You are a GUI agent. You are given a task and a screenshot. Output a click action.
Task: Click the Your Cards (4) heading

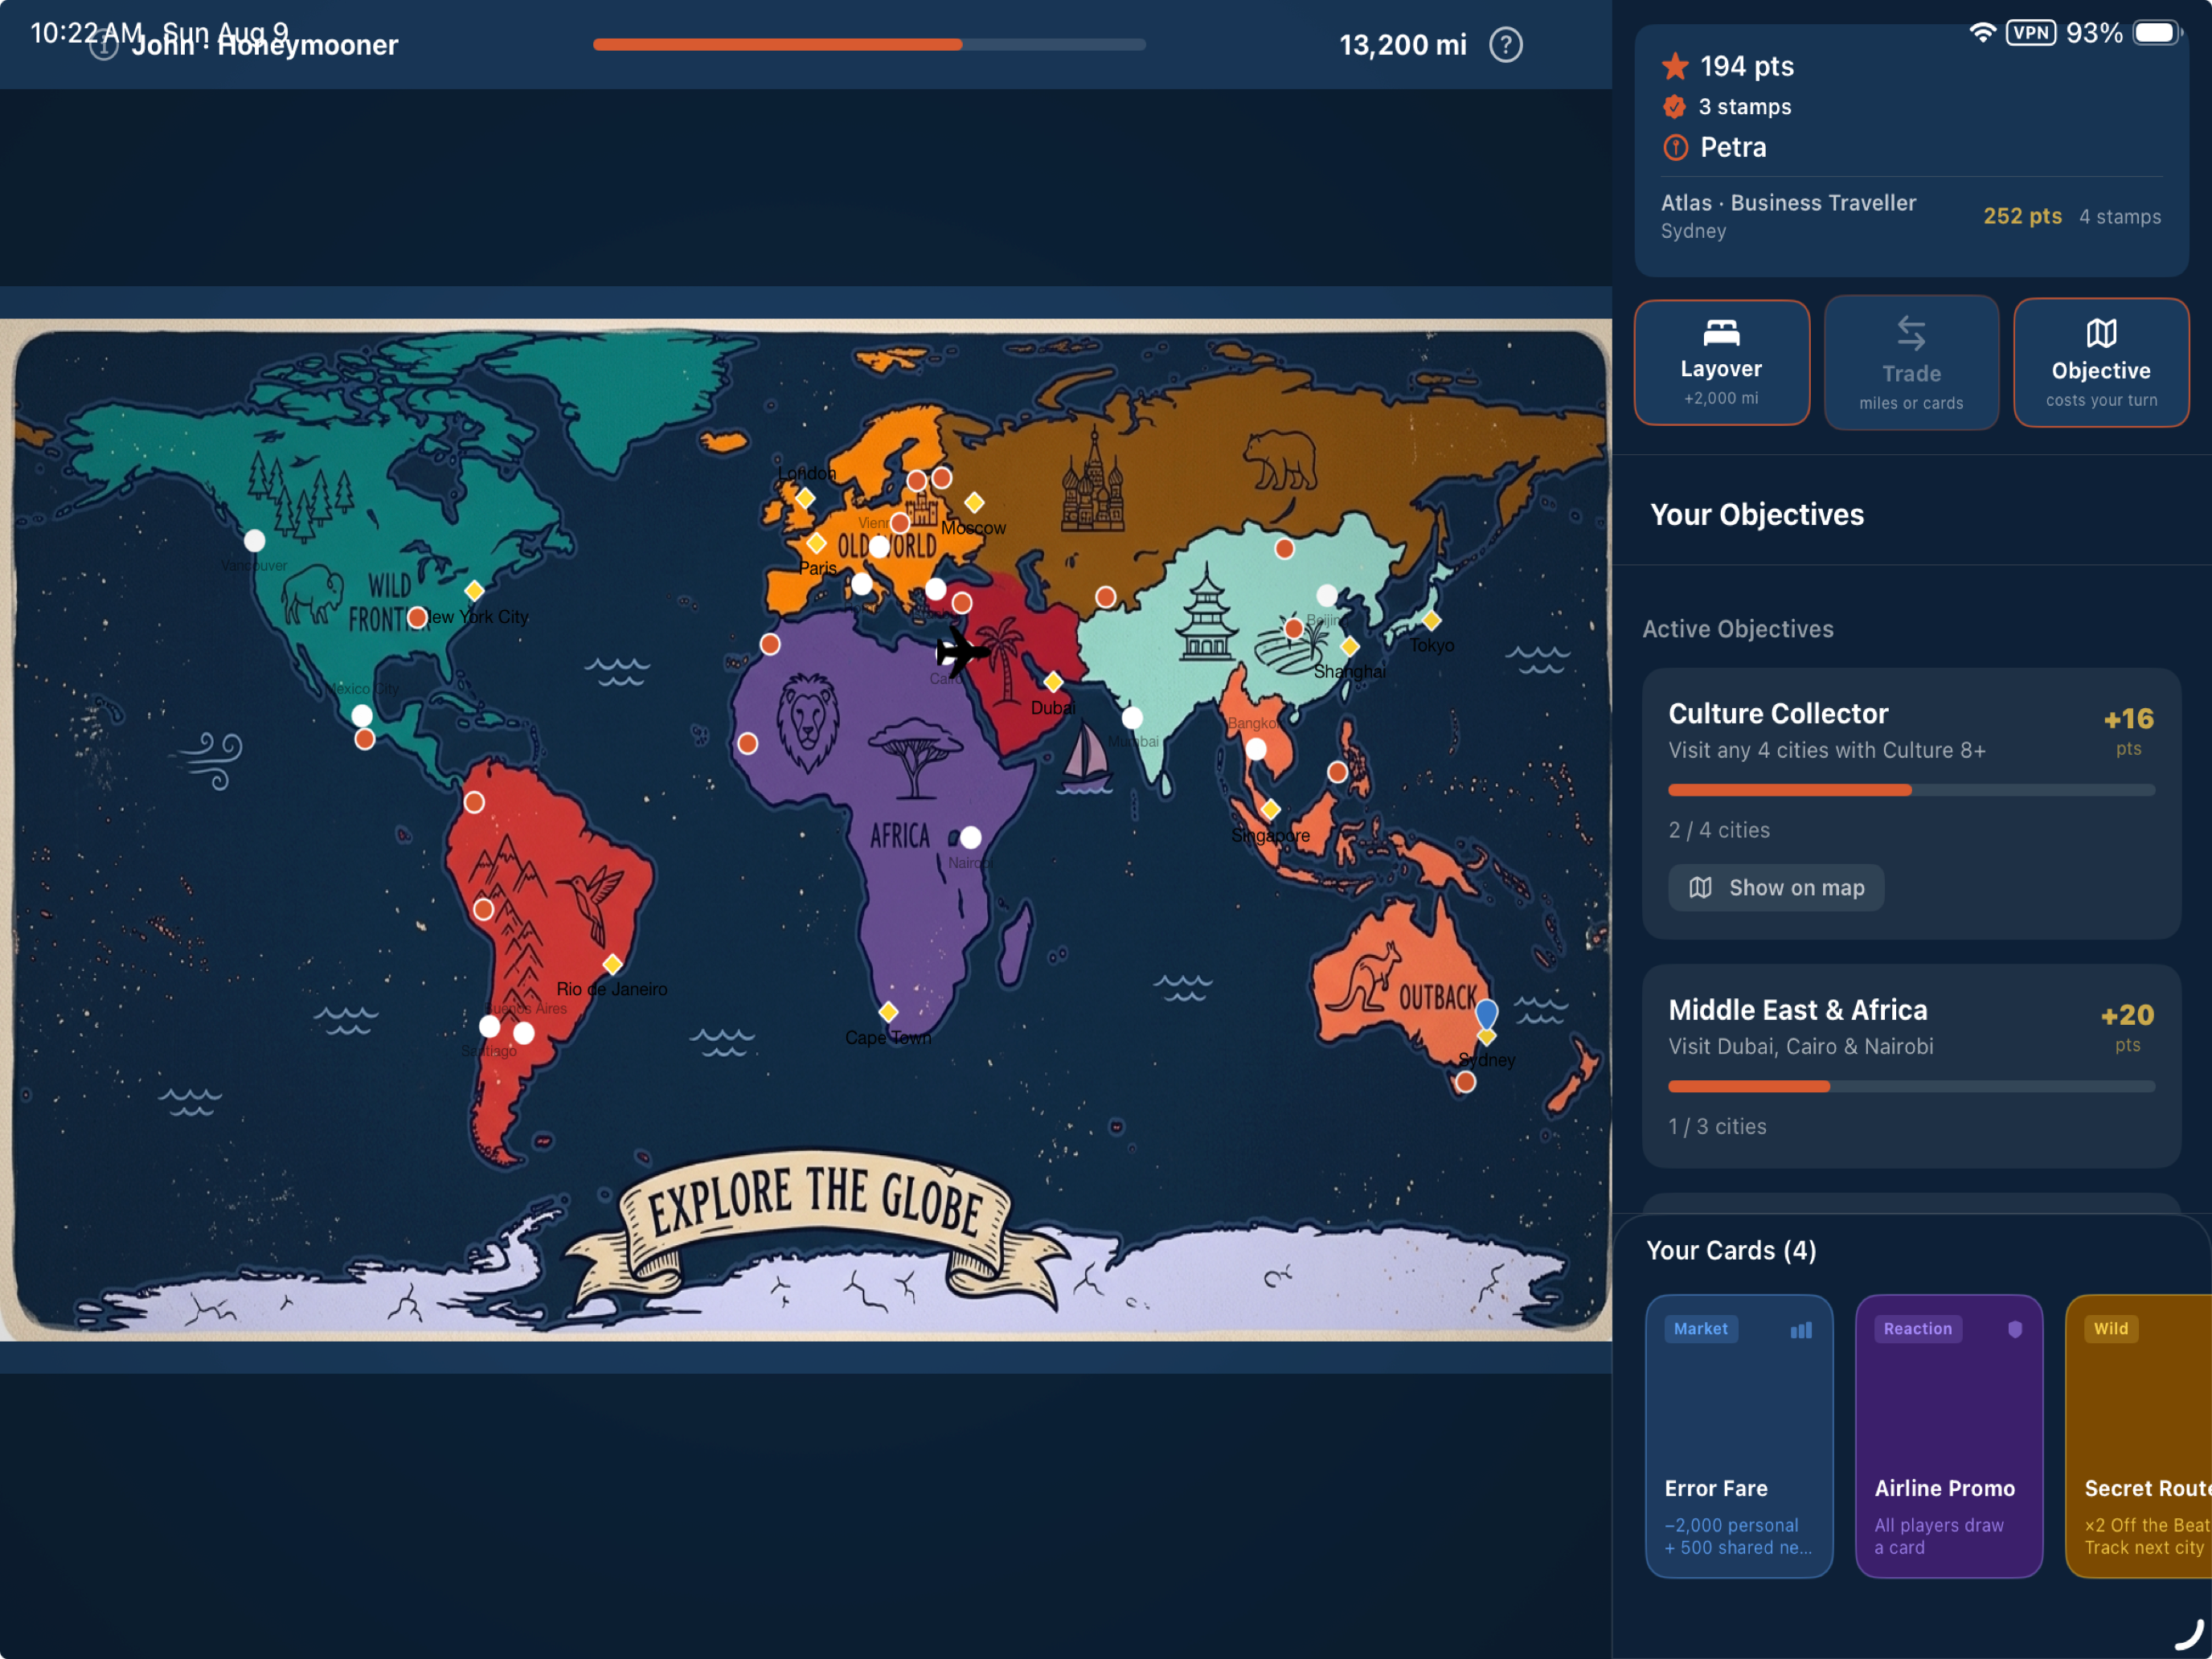[x=1731, y=1250]
